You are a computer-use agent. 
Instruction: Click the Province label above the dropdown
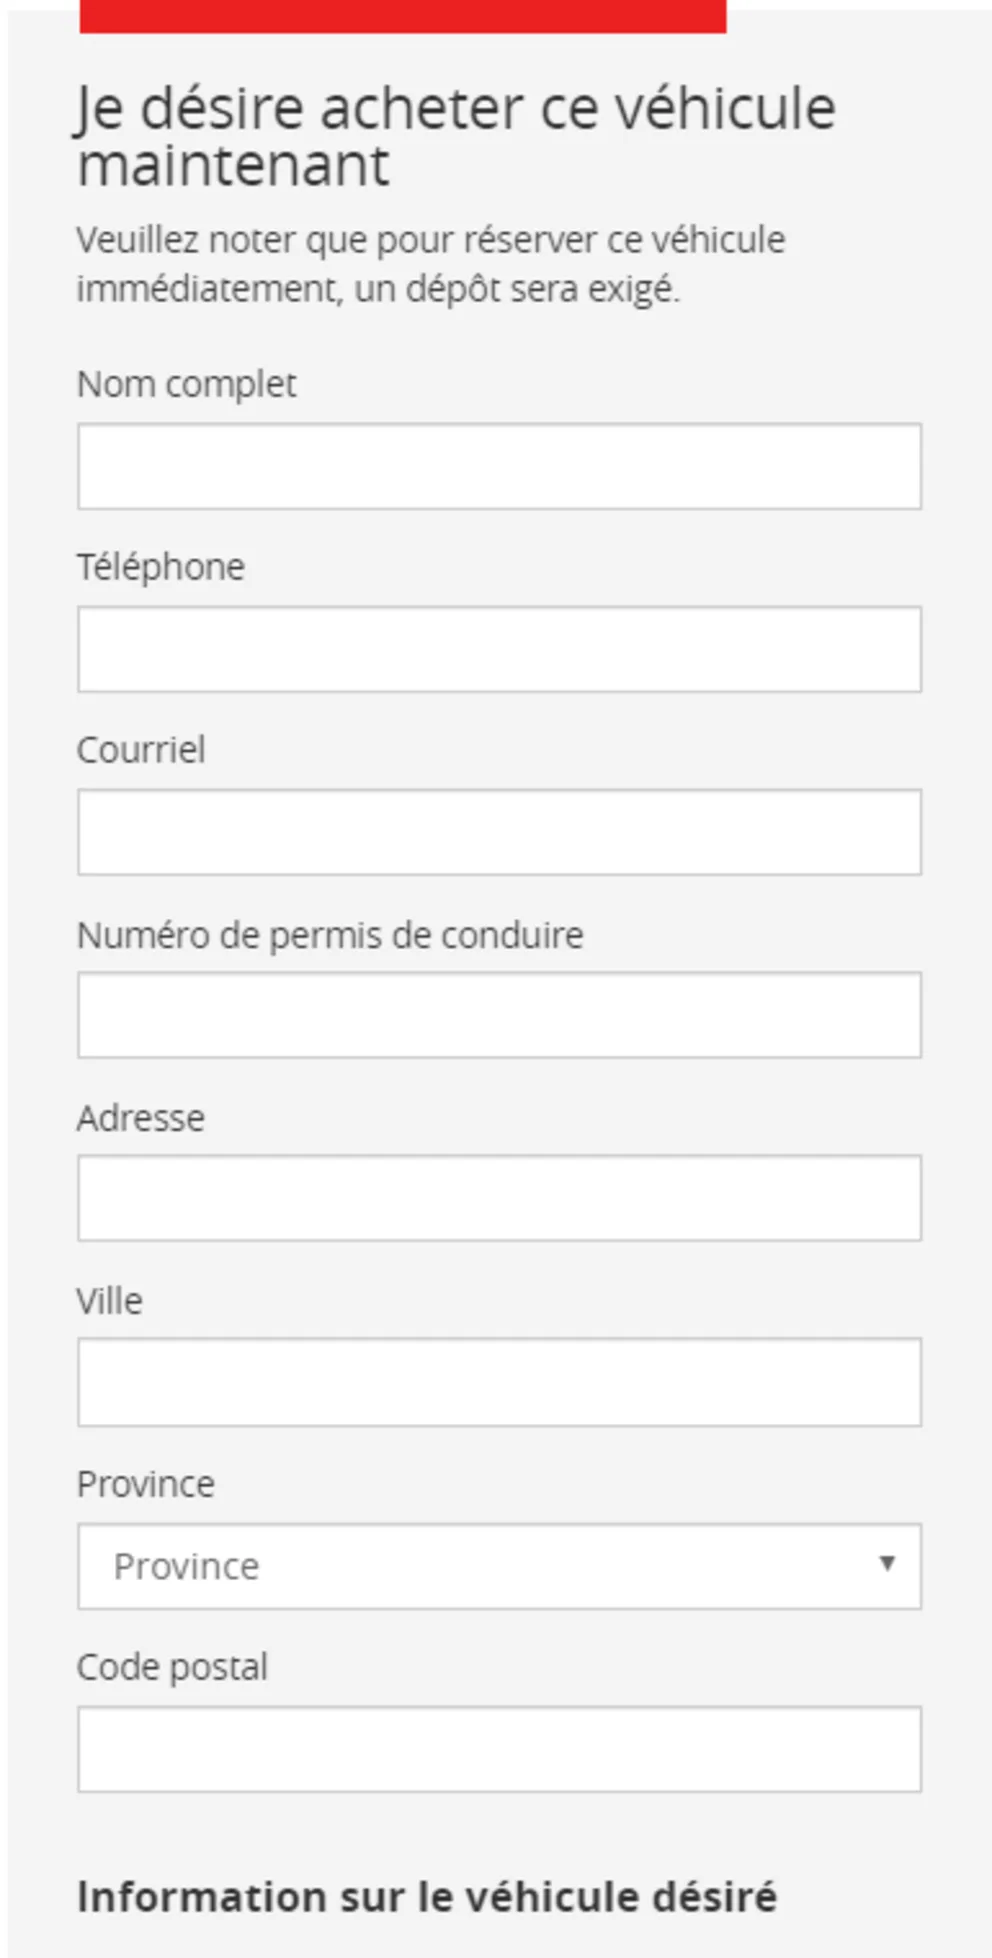click(146, 1484)
